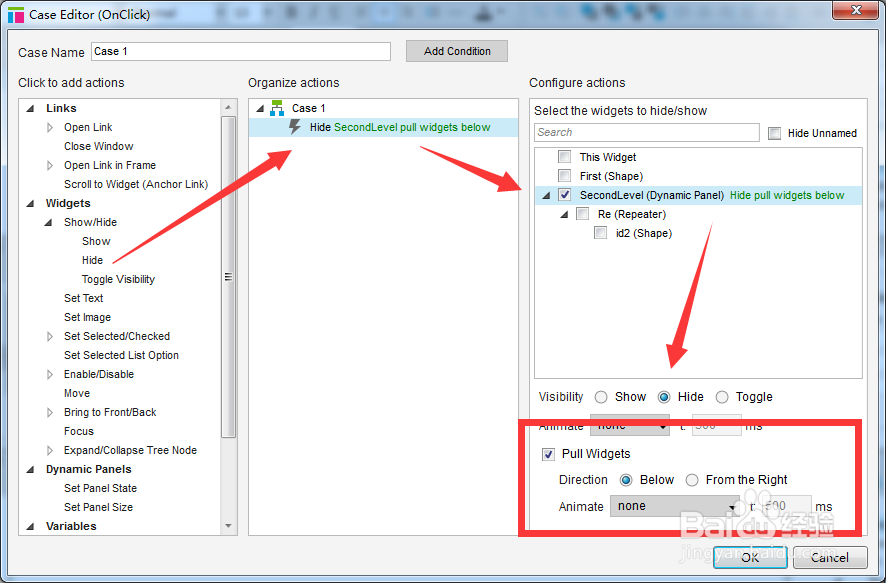886x583 pixels.
Task: Close the Case Editor window
Action: point(856,10)
